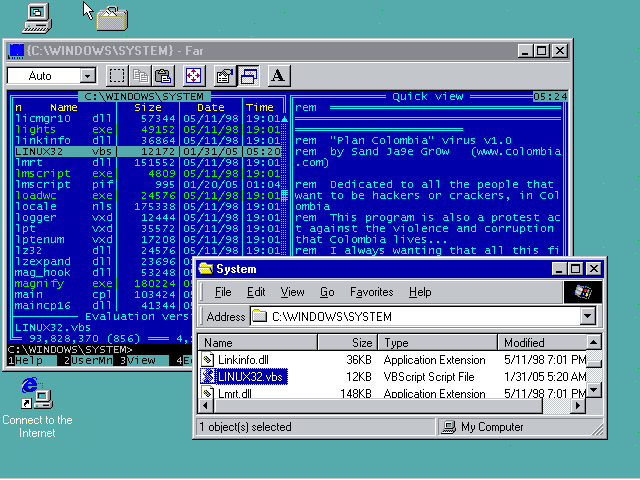Expand the Address bar dropdown arrow
The height and width of the screenshot is (480, 640).
tap(587, 316)
